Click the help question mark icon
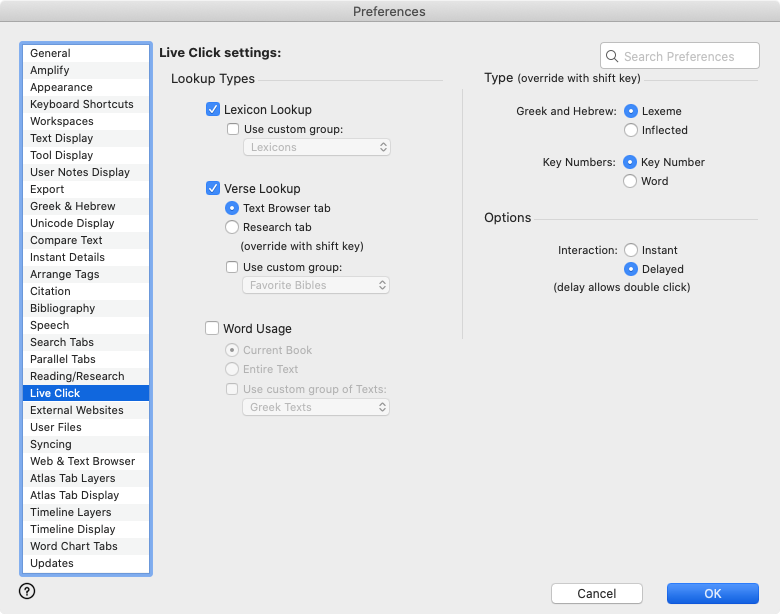Screen dimensions: 780x614 tap(27, 591)
